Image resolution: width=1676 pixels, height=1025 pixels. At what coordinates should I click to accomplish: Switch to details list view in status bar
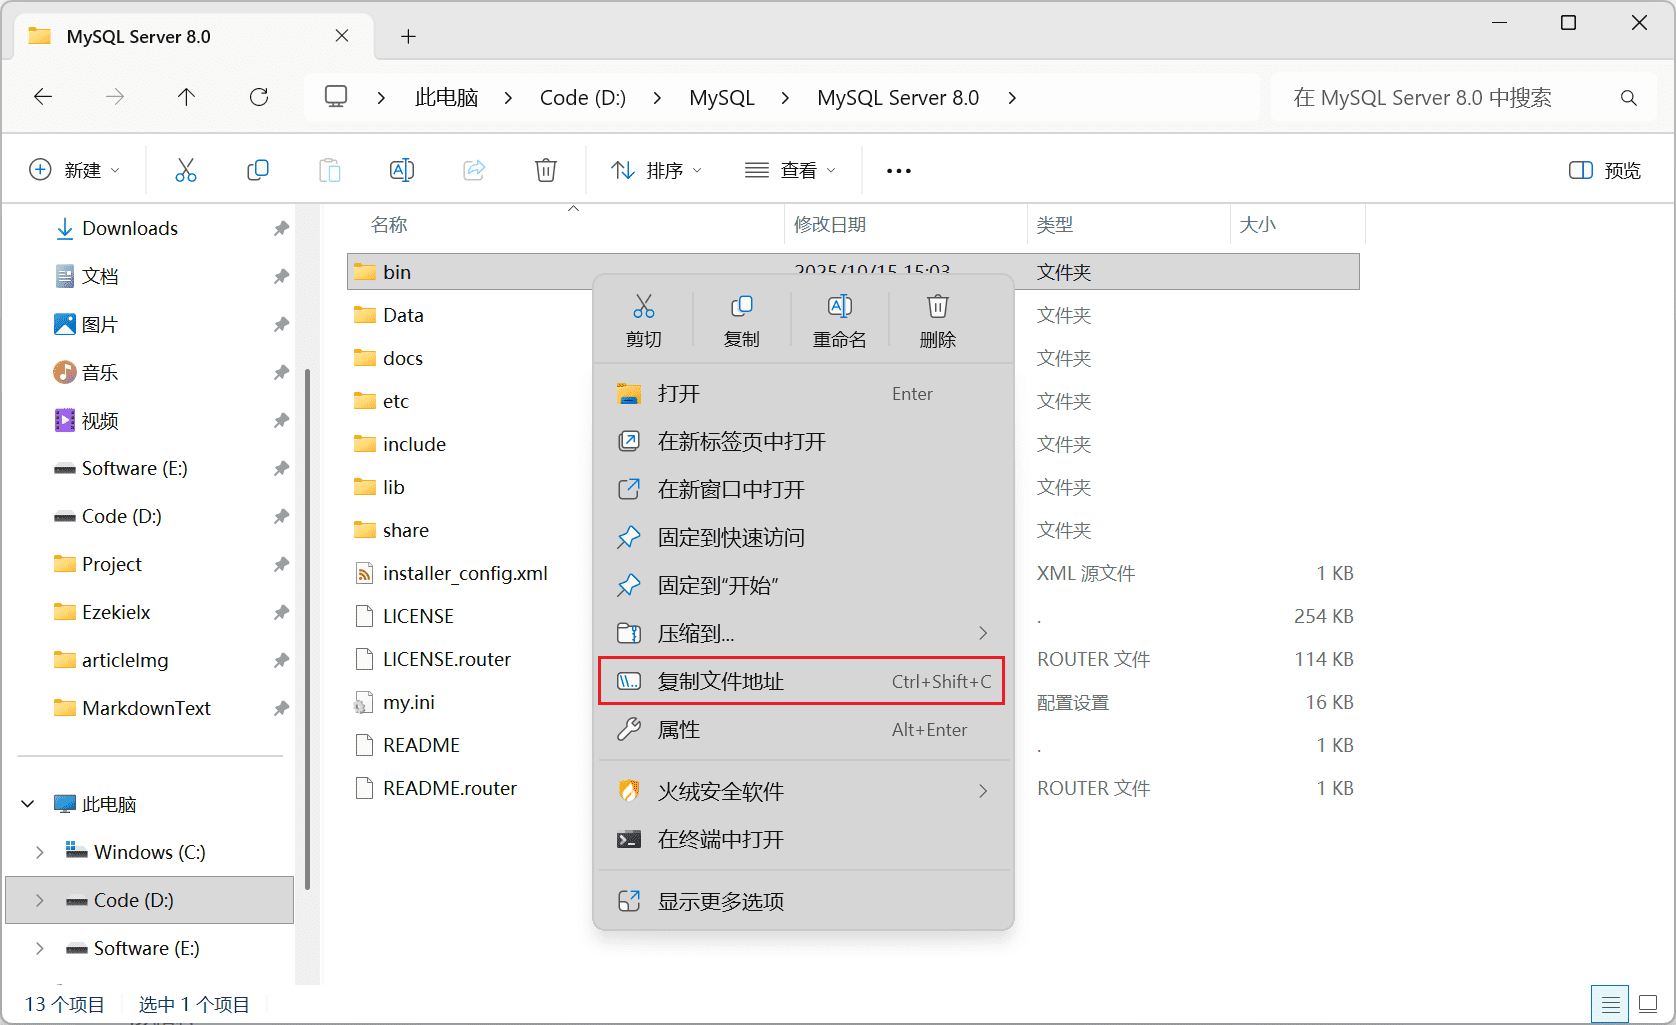point(1609,1004)
